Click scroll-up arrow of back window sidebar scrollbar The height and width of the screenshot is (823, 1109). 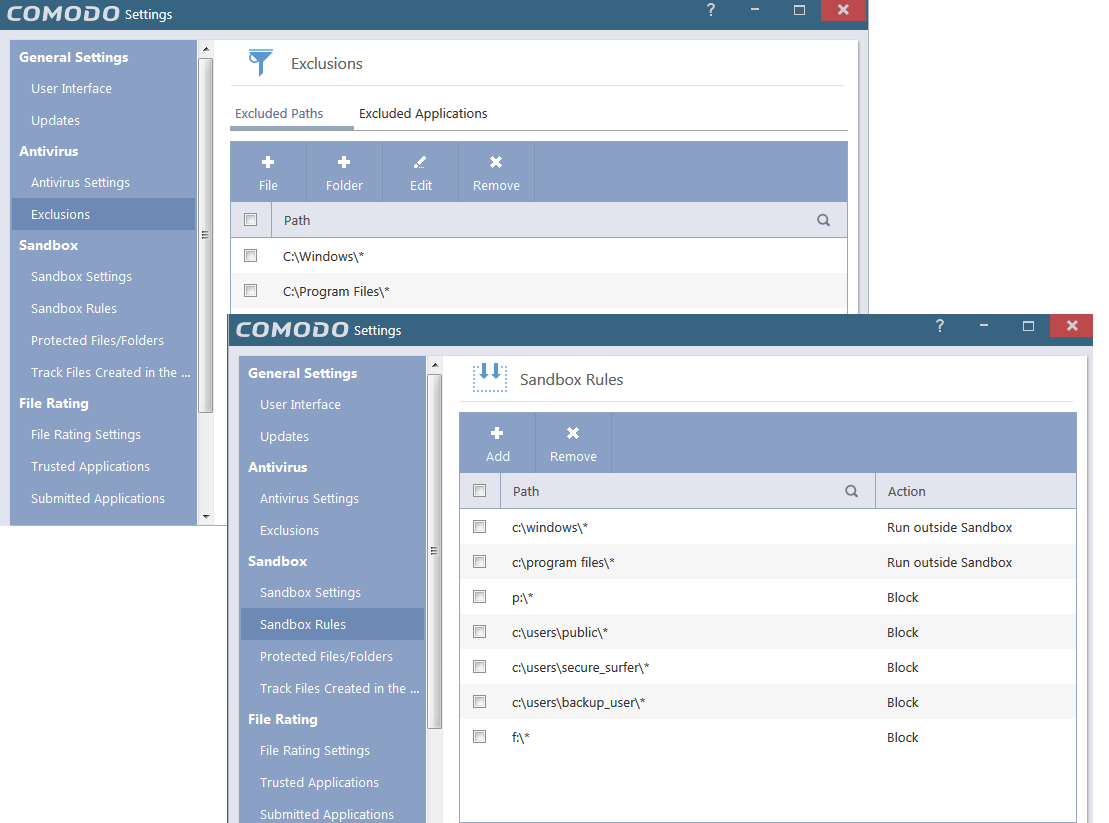(206, 49)
